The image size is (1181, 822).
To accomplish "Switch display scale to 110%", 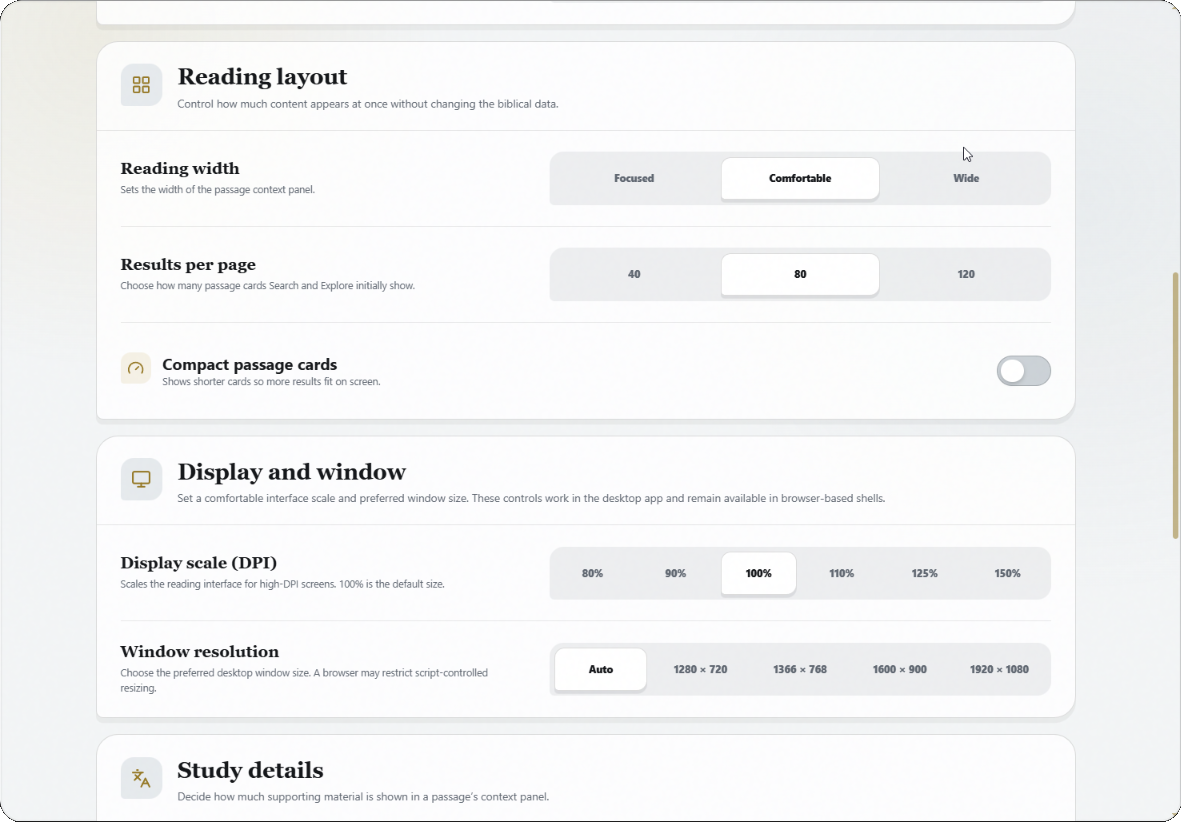I will point(841,573).
